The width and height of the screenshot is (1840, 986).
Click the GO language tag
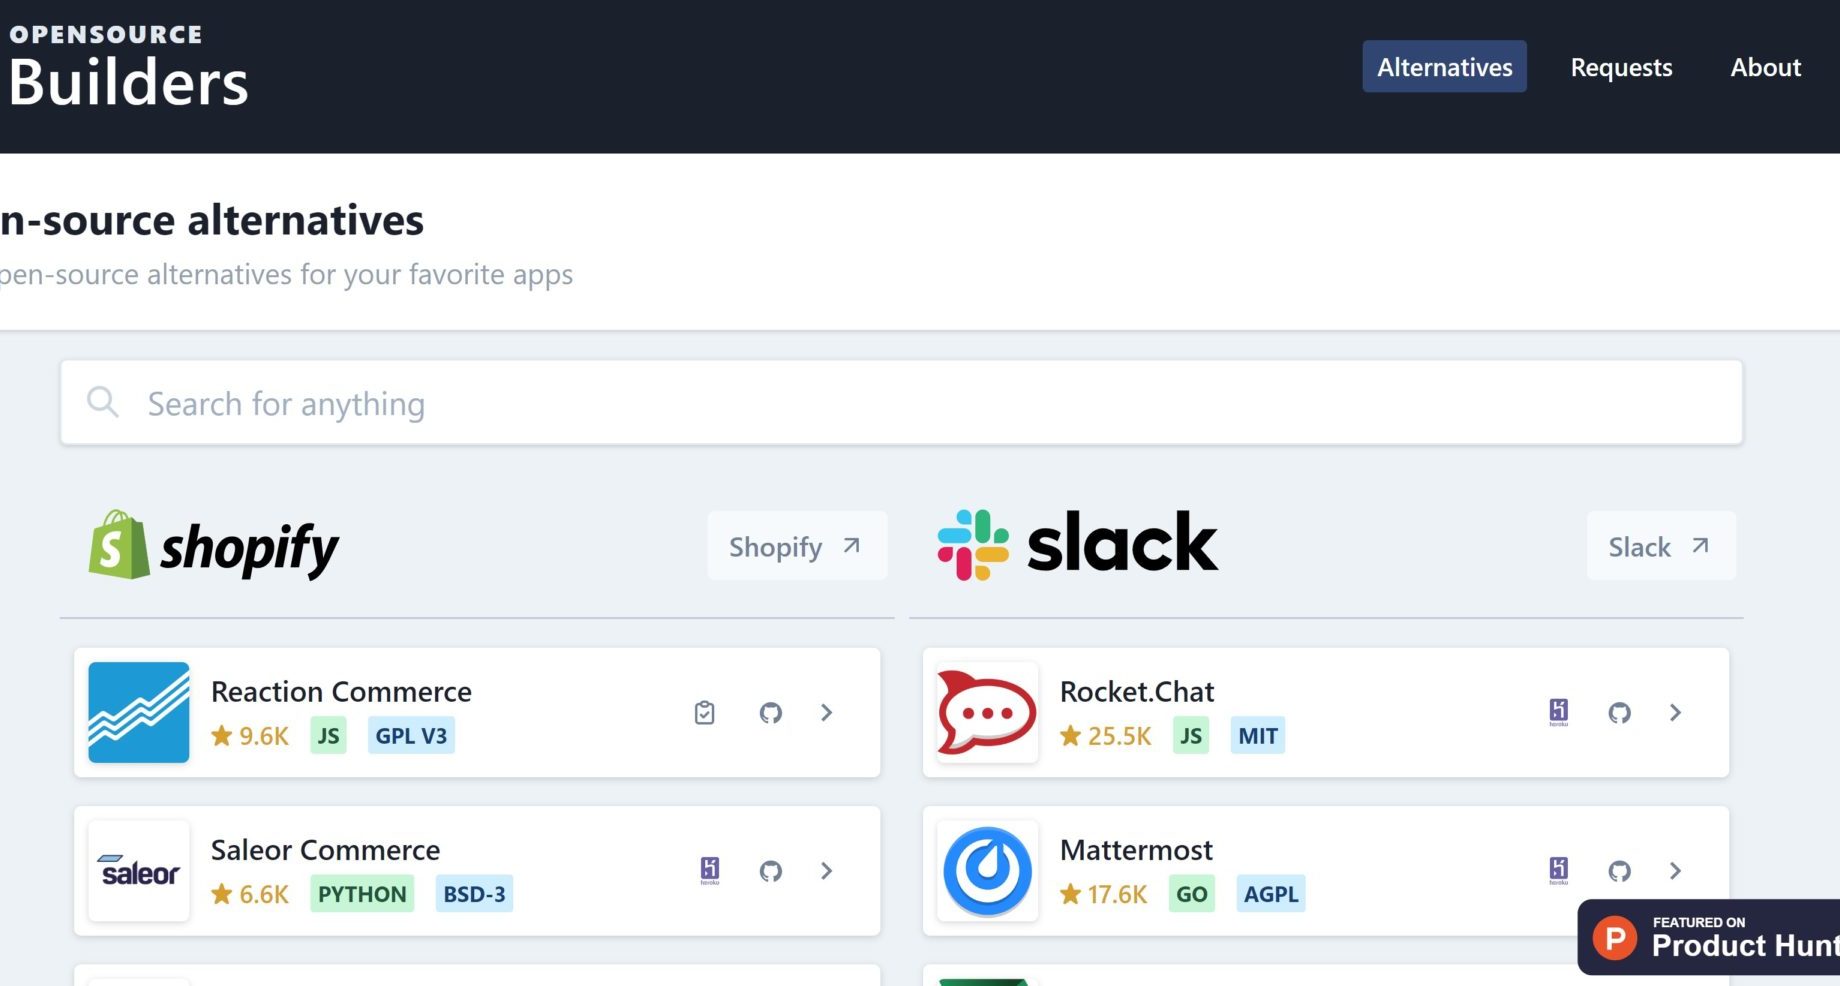[x=1192, y=894]
